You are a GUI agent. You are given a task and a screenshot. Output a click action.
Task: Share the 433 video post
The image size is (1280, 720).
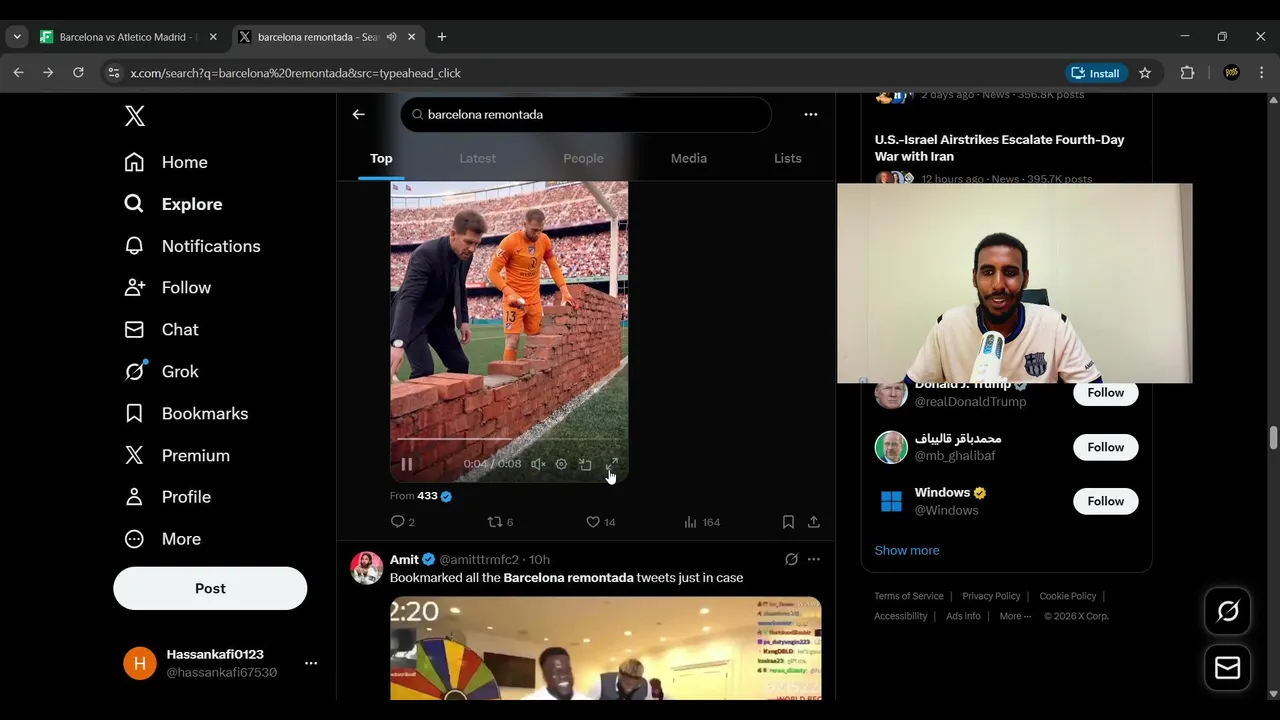(814, 522)
